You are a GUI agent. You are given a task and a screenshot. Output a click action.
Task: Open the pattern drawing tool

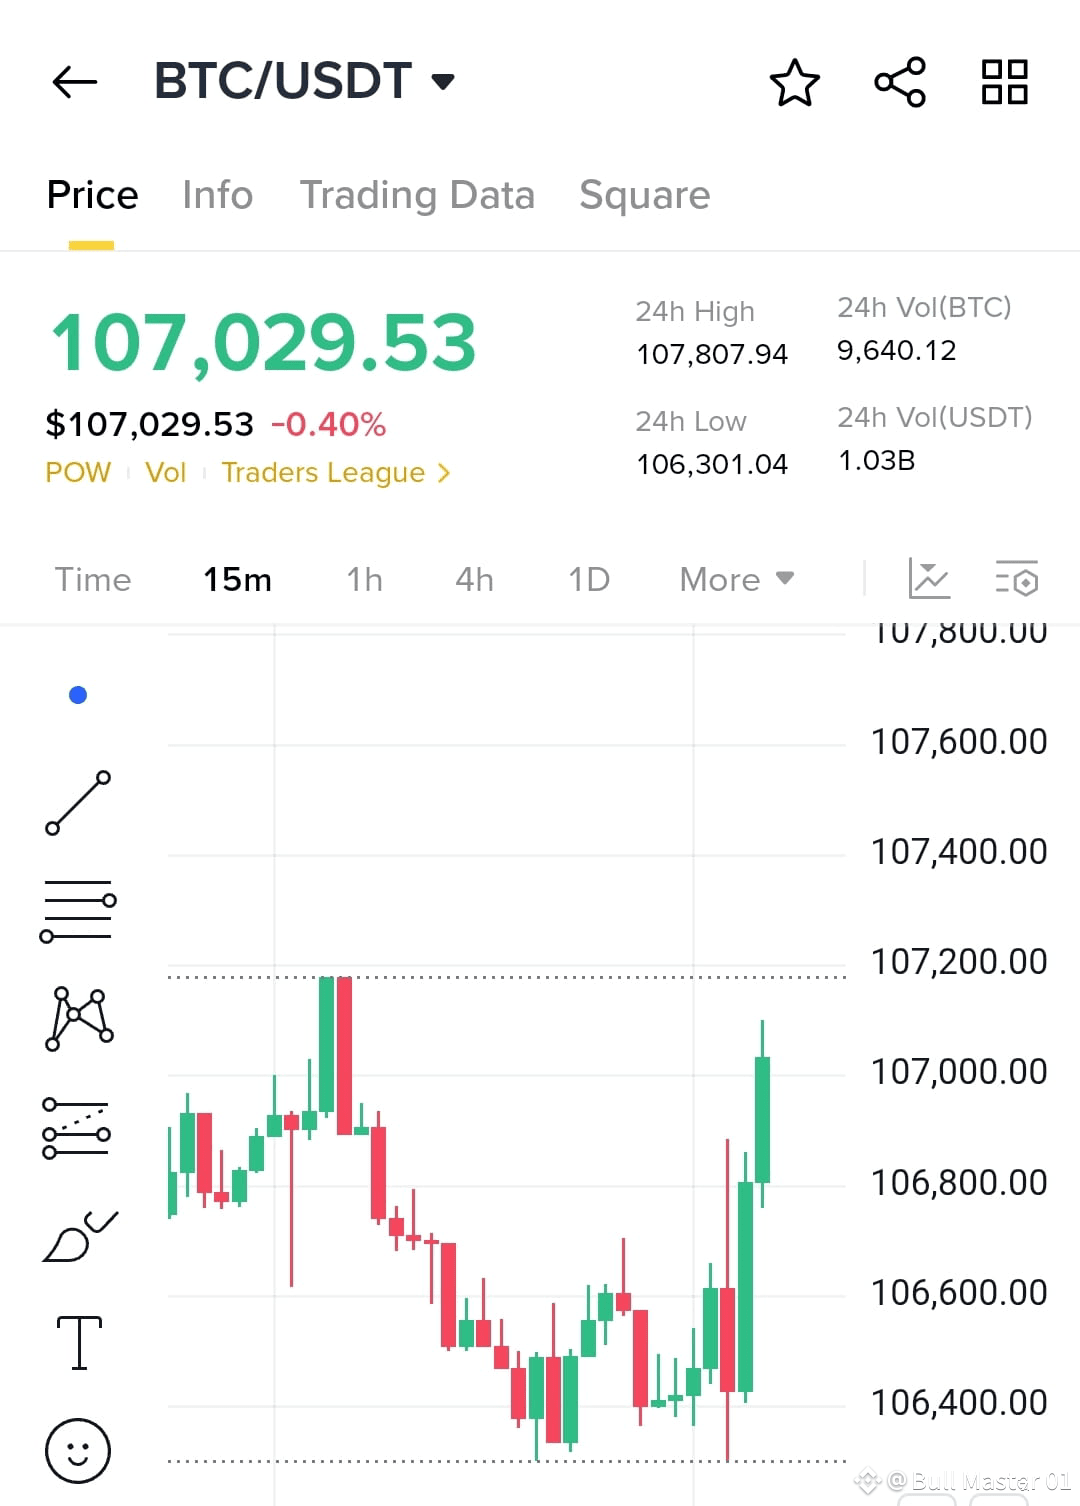[78, 1018]
